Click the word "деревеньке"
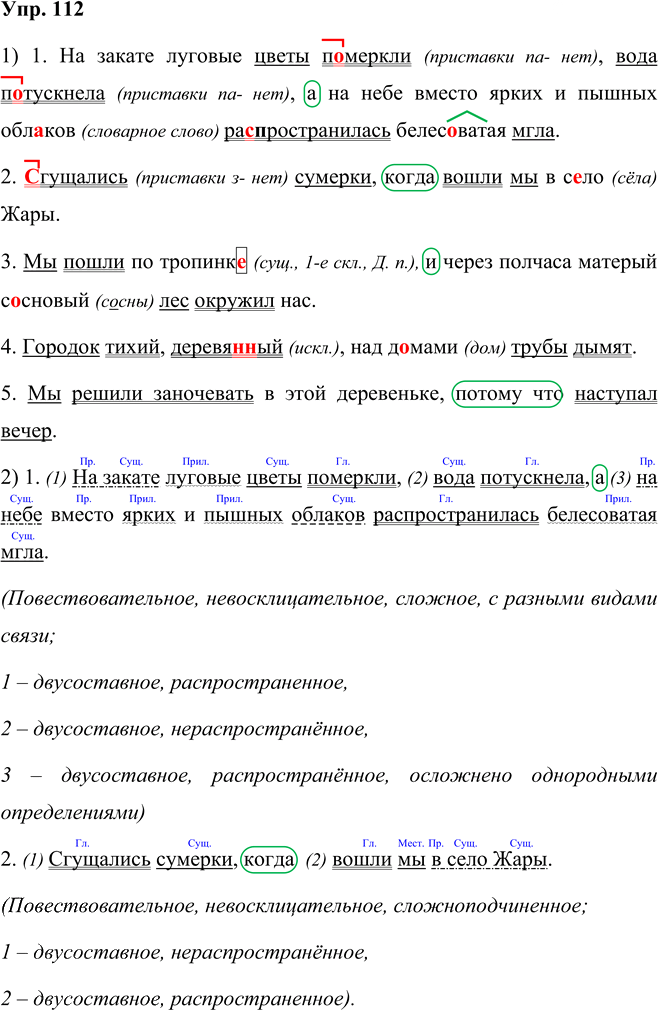658x1011 pixels. tap(390, 394)
